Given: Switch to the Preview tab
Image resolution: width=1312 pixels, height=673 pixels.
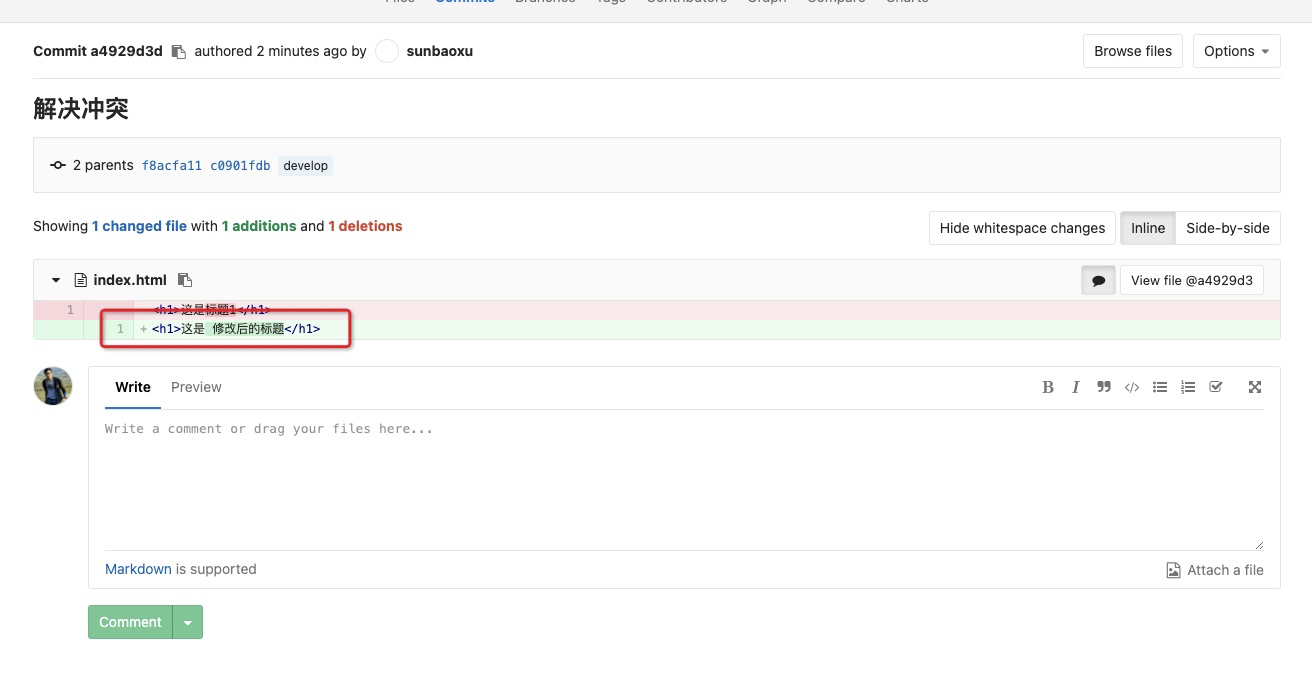Looking at the screenshot, I should pyautogui.click(x=196, y=388).
